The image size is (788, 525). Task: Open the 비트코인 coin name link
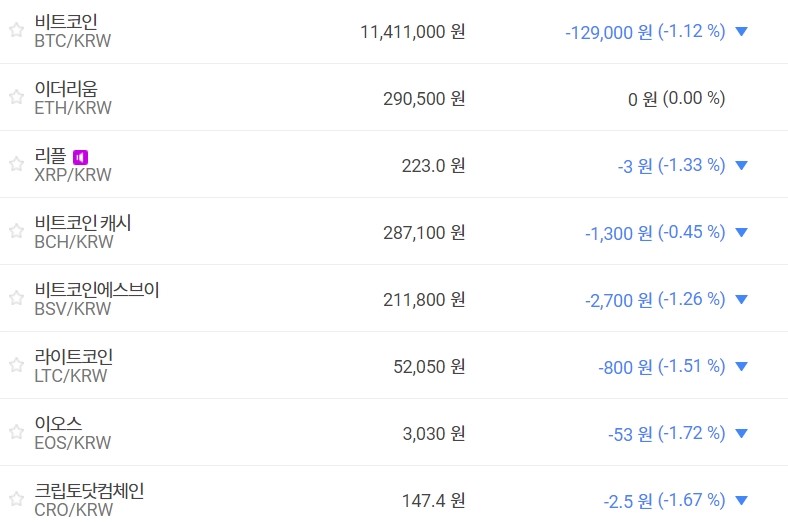[x=66, y=22]
